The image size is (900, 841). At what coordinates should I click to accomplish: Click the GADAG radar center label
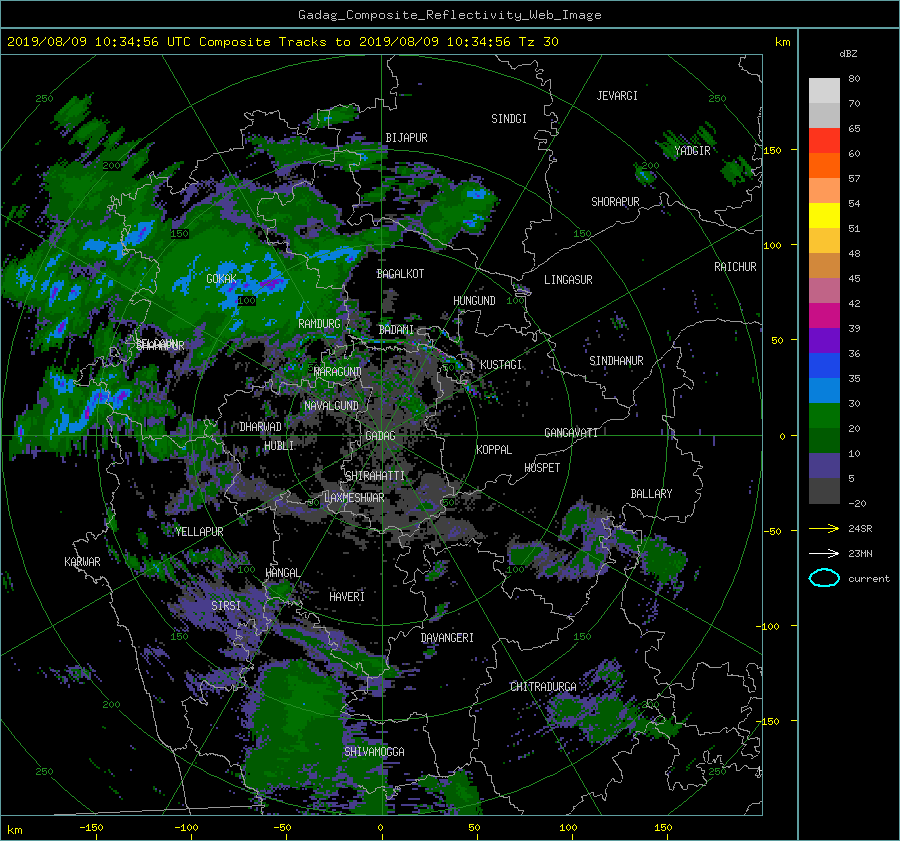coord(380,436)
